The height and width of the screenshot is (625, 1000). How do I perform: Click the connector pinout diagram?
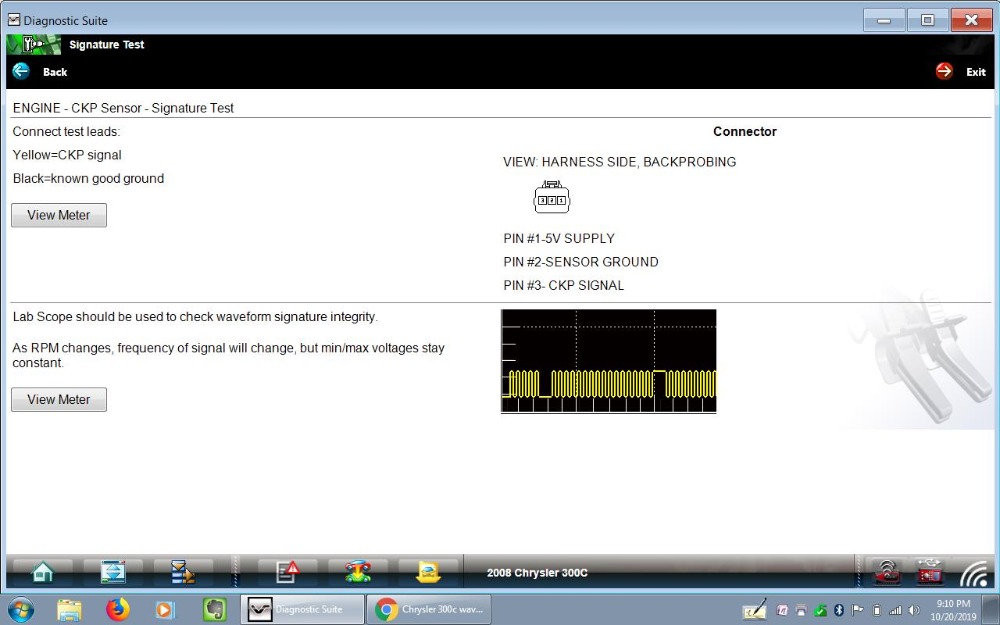(x=552, y=197)
